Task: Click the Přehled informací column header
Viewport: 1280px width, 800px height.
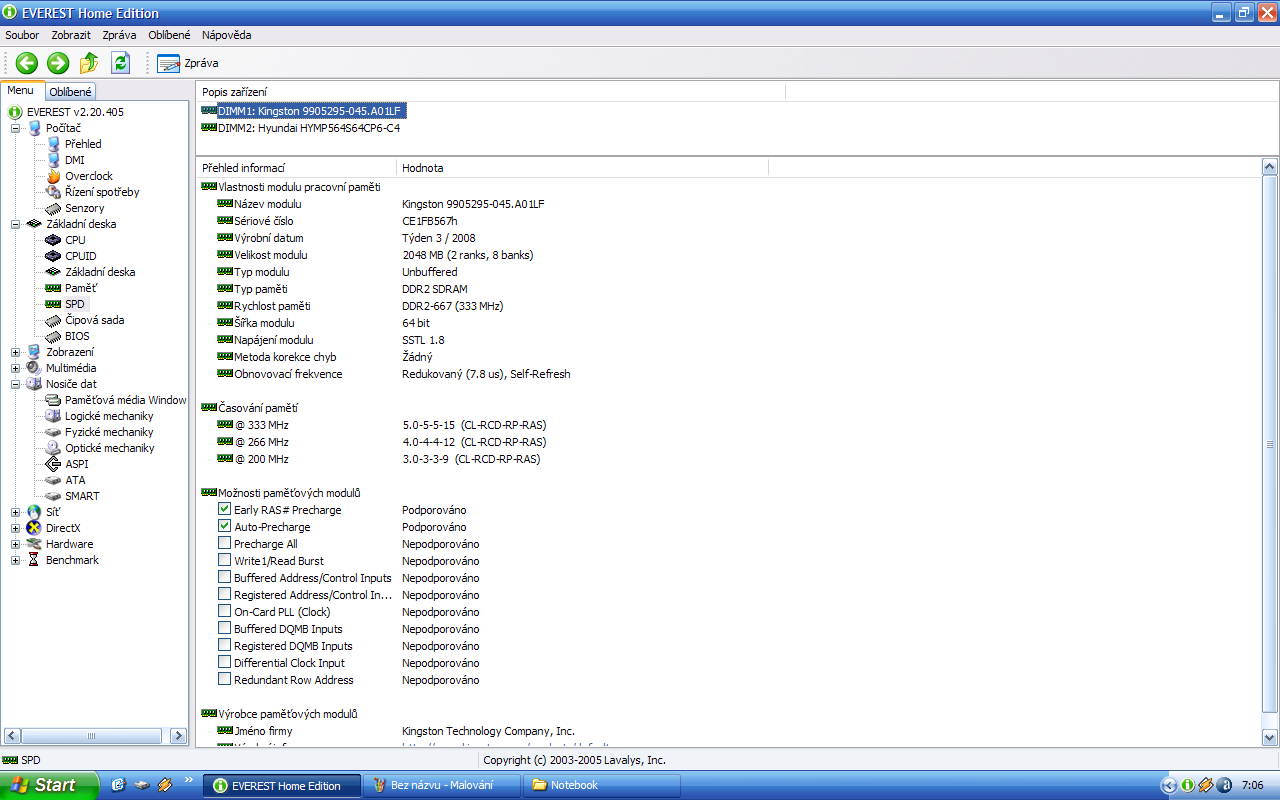Action: click(296, 168)
